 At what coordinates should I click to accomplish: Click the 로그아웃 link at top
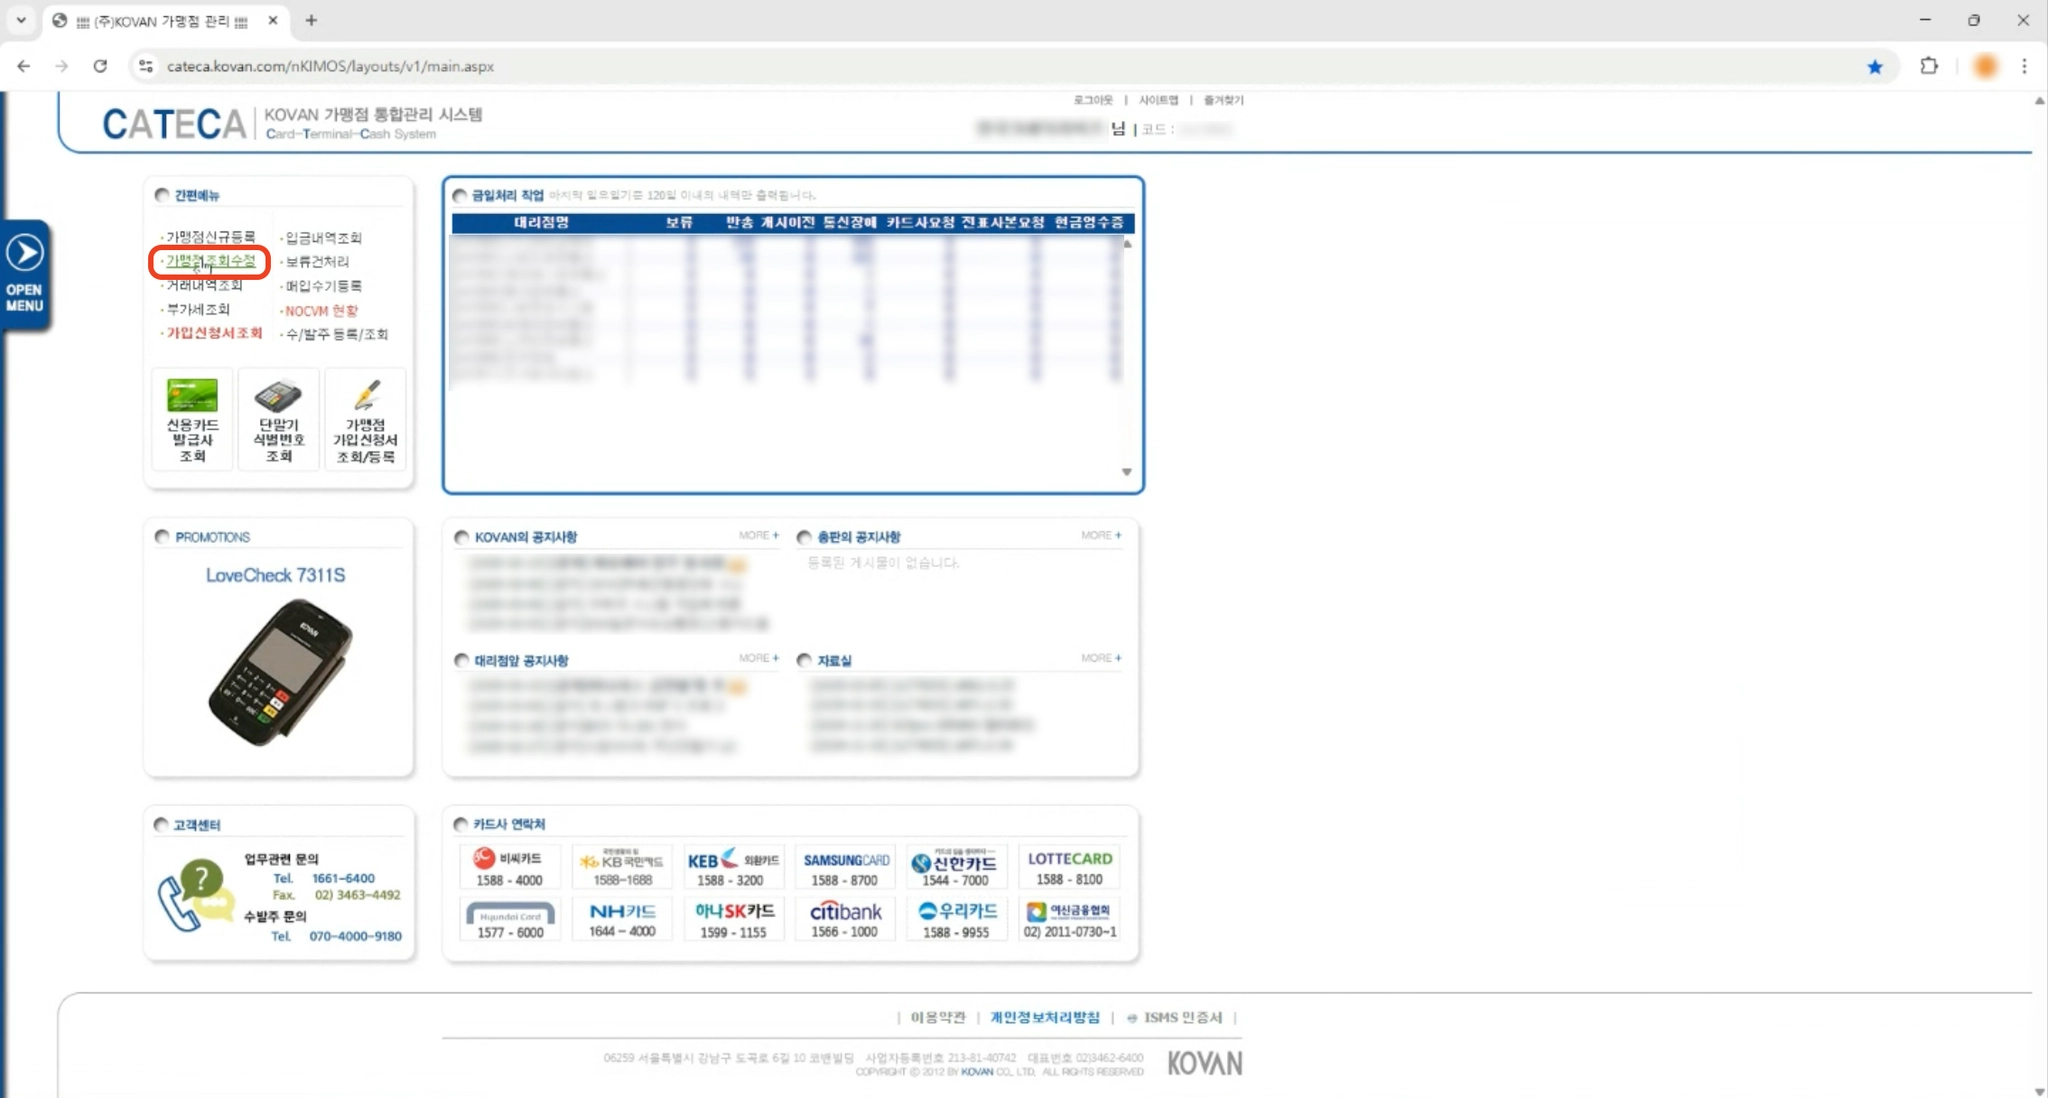pos(1092,100)
